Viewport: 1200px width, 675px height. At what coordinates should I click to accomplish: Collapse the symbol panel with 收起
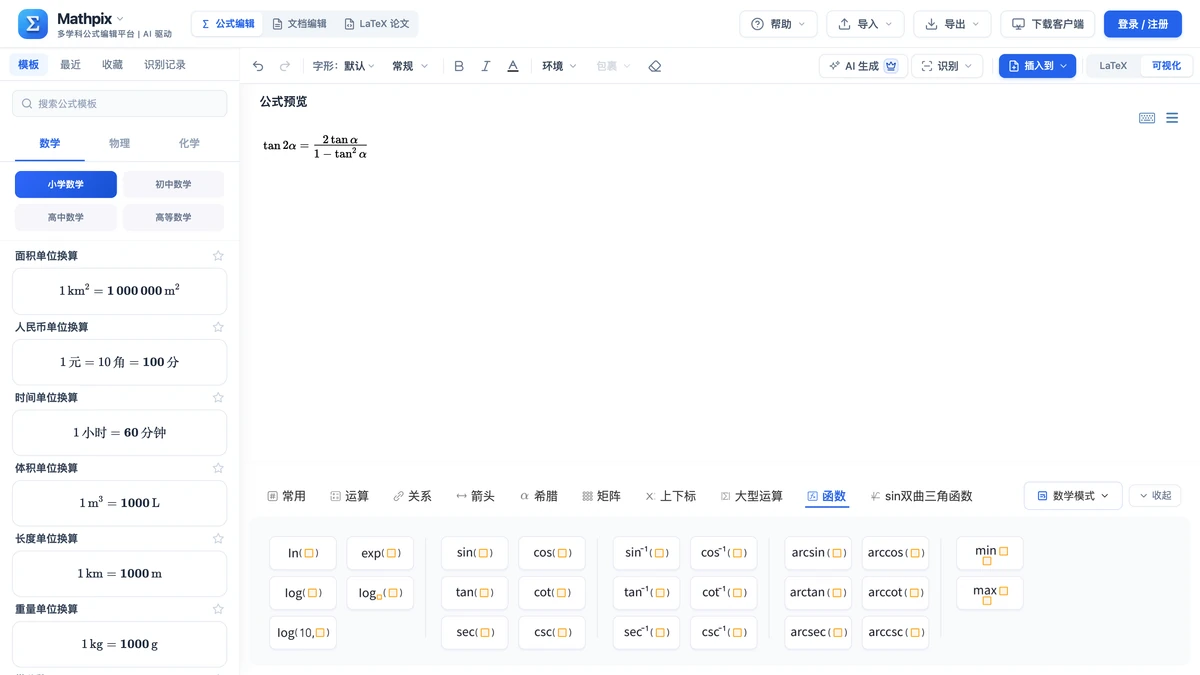coord(1155,496)
